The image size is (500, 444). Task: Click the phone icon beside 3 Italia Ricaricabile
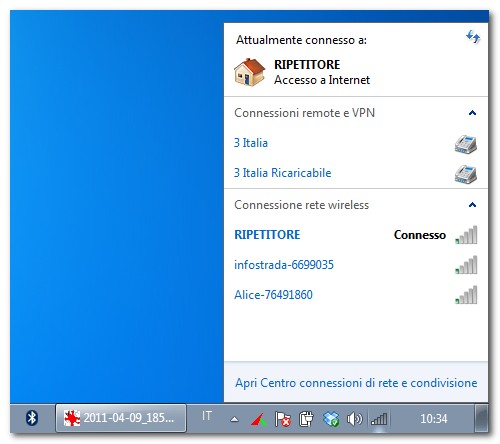(x=466, y=174)
